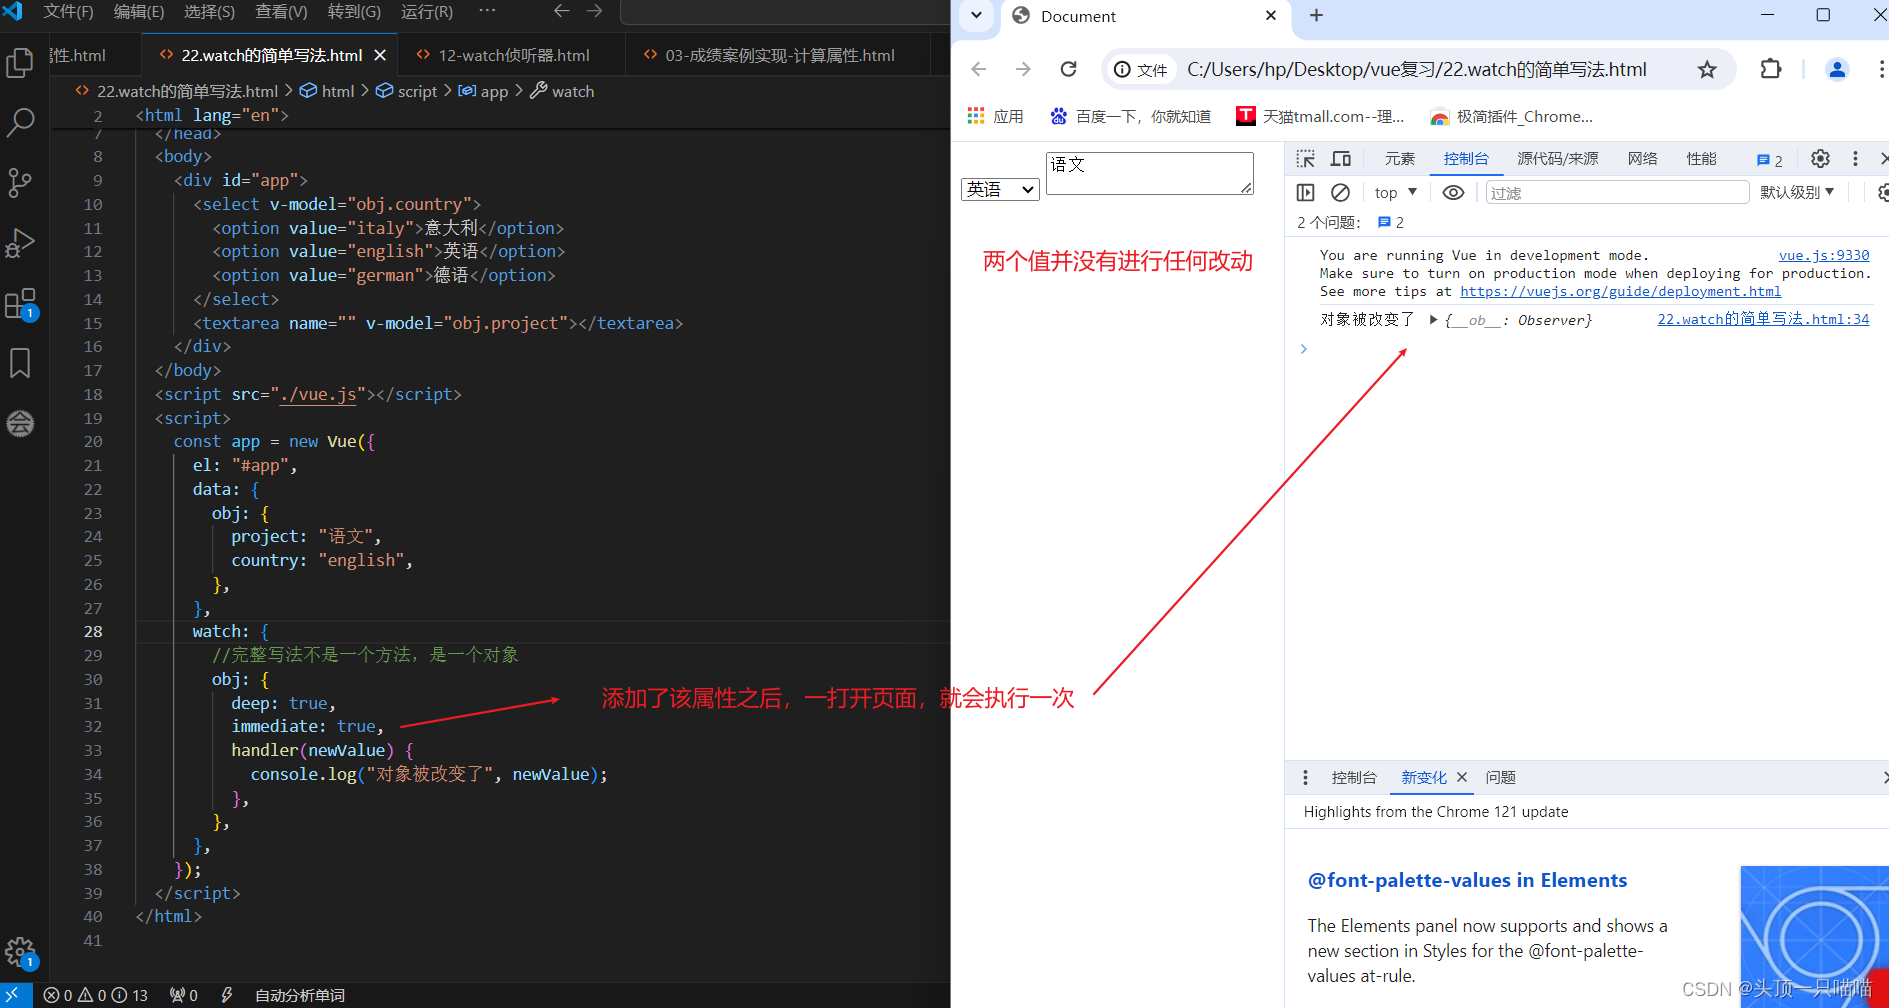Open the 文件(F) menu
The height and width of the screenshot is (1008, 1889).
(68, 12)
